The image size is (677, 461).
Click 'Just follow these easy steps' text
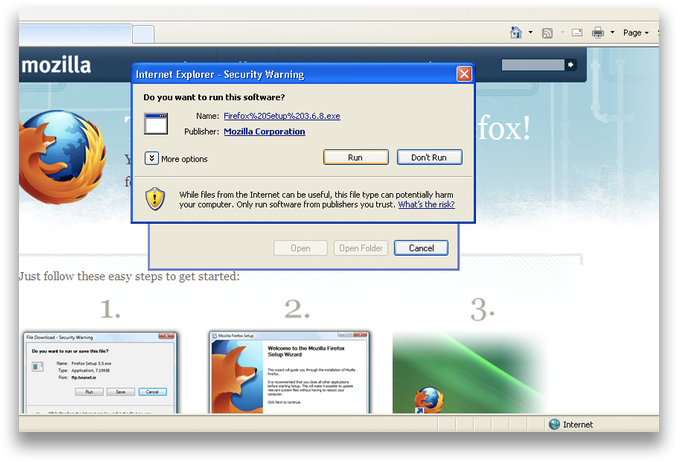(129, 276)
